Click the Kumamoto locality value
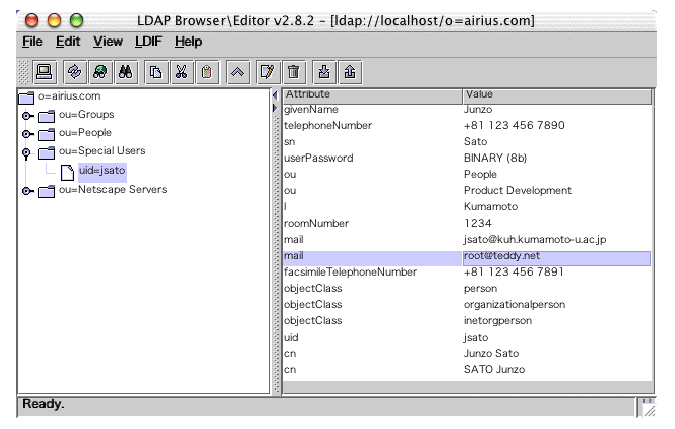Image resolution: width=675 pixels, height=429 pixels. coord(491,207)
